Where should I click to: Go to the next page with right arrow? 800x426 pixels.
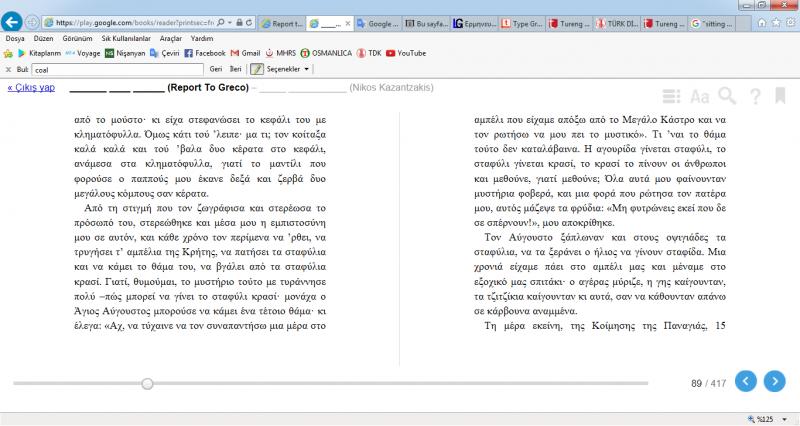(x=774, y=381)
